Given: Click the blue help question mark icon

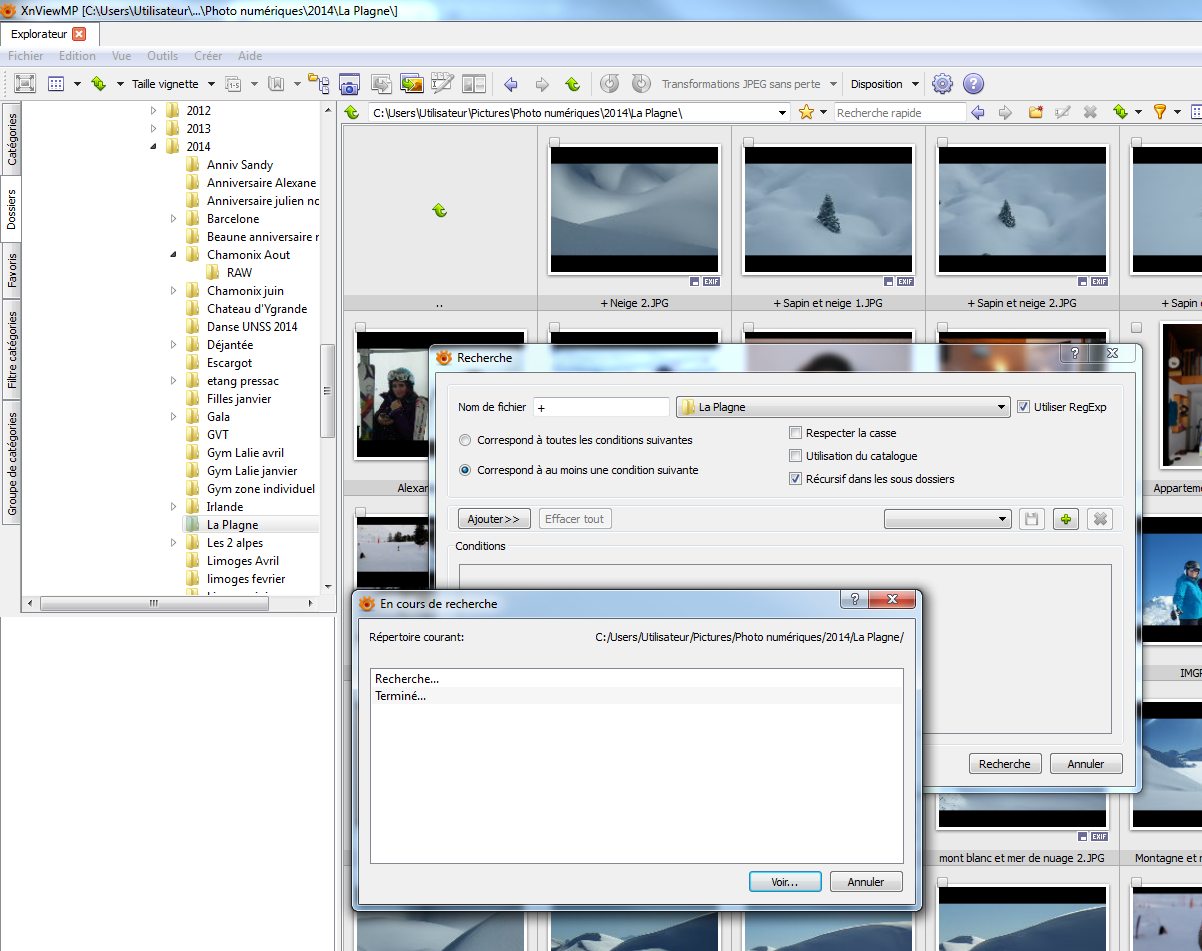Looking at the screenshot, I should pos(973,84).
